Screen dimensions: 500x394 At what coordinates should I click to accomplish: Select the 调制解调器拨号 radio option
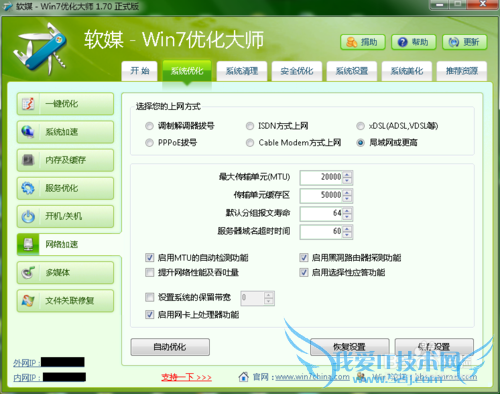click(x=149, y=126)
